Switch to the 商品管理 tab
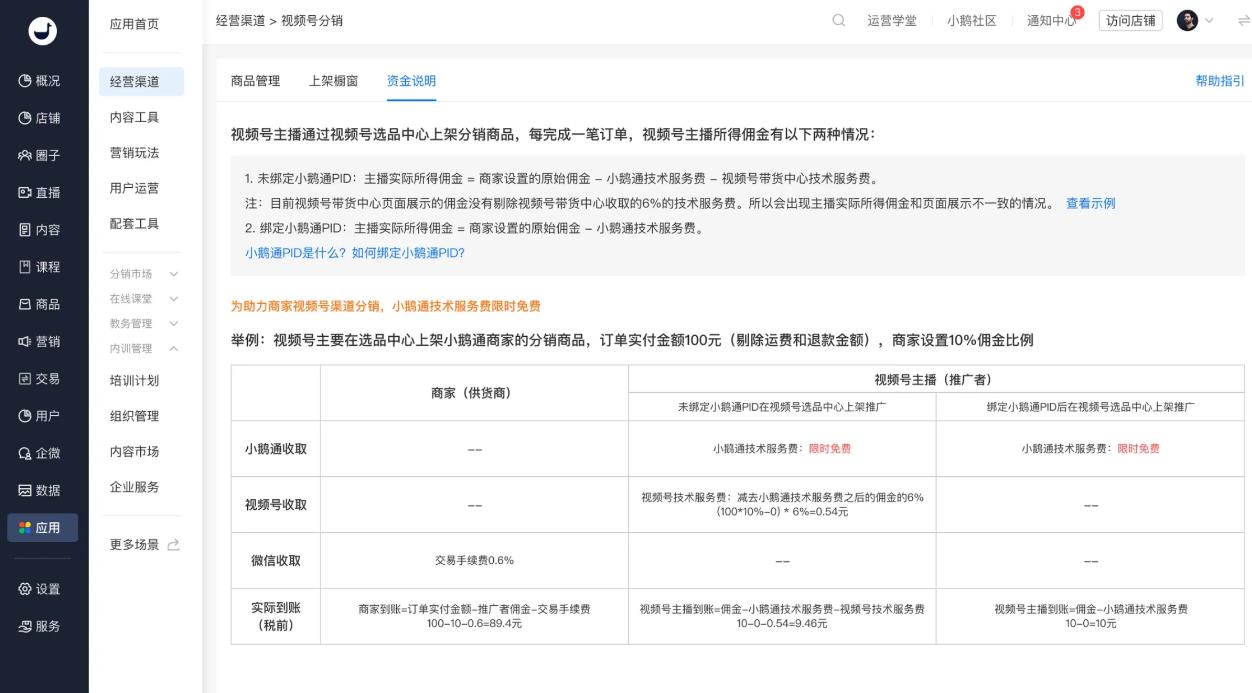Screen dimensions: 1252x693 255,81
